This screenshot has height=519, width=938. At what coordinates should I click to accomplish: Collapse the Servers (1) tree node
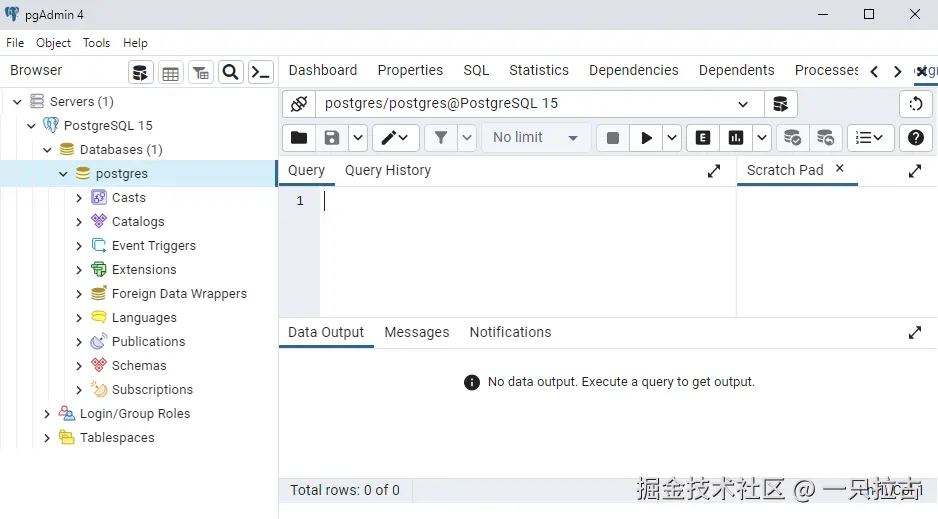17,102
